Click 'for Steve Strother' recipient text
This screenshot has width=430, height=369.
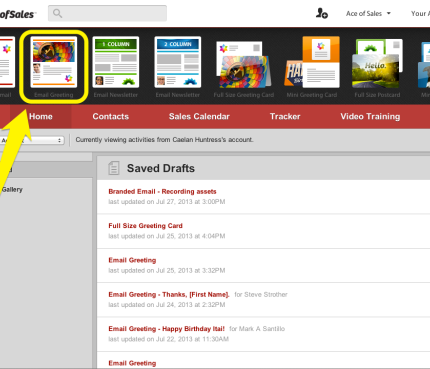click(x=261, y=295)
